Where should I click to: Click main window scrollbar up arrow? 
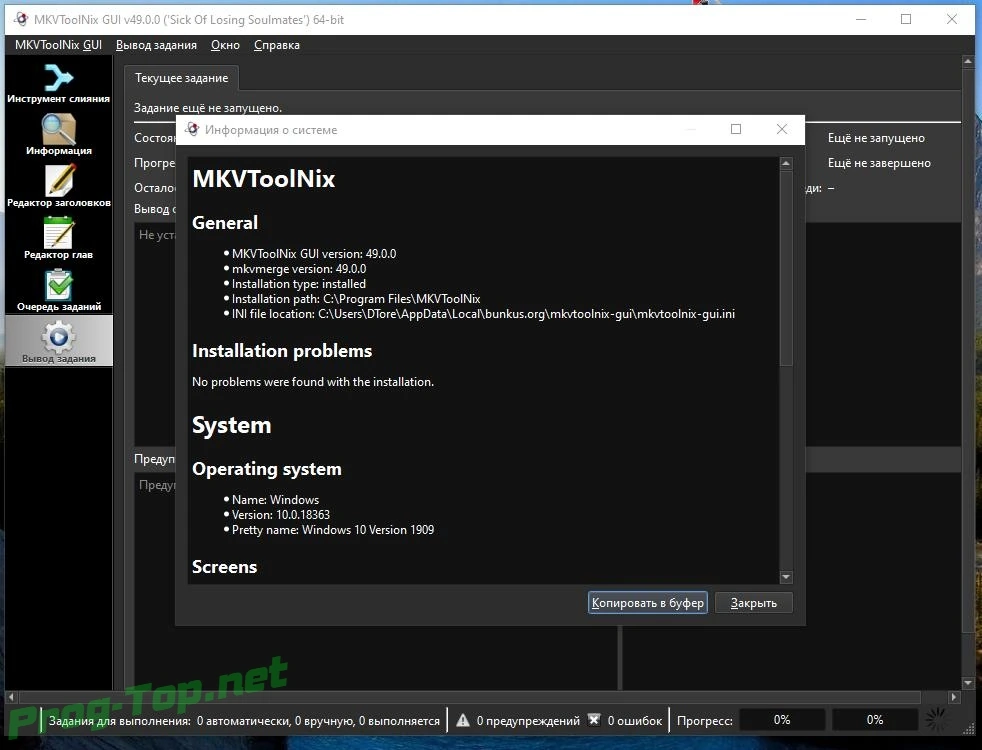[x=968, y=61]
